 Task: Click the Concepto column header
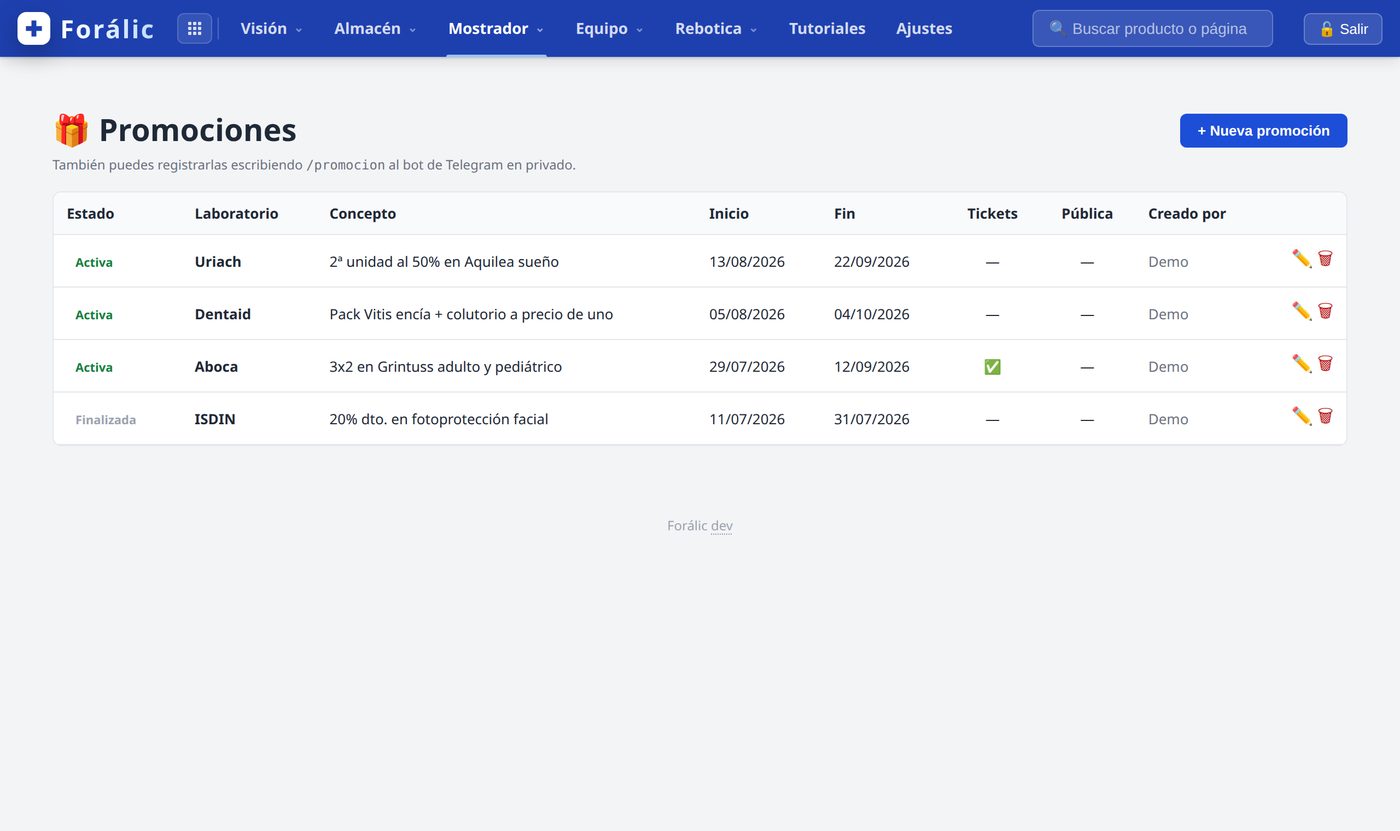[363, 214]
